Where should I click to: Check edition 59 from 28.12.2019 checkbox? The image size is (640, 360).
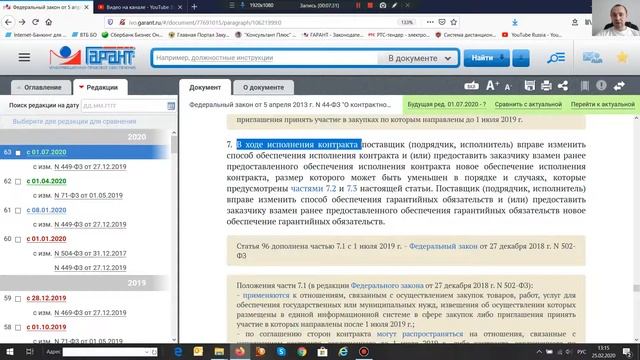(18, 299)
